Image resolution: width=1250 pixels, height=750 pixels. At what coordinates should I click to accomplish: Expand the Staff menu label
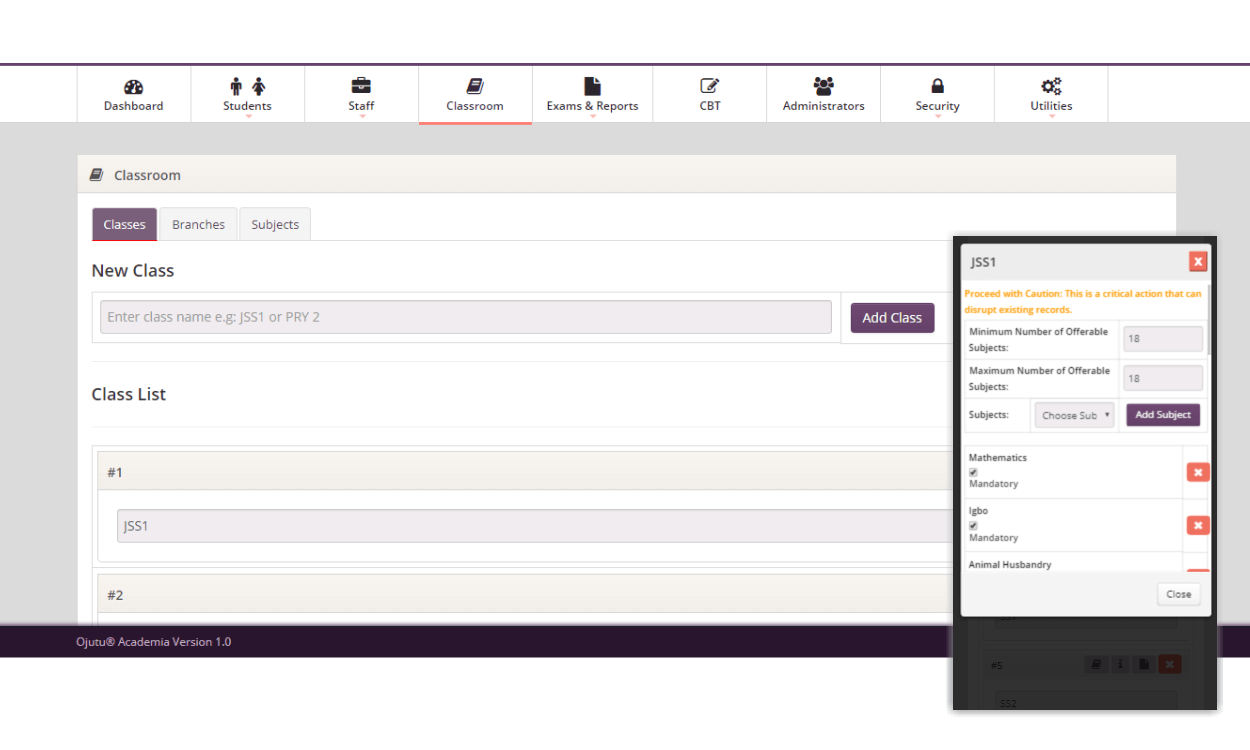click(361, 106)
